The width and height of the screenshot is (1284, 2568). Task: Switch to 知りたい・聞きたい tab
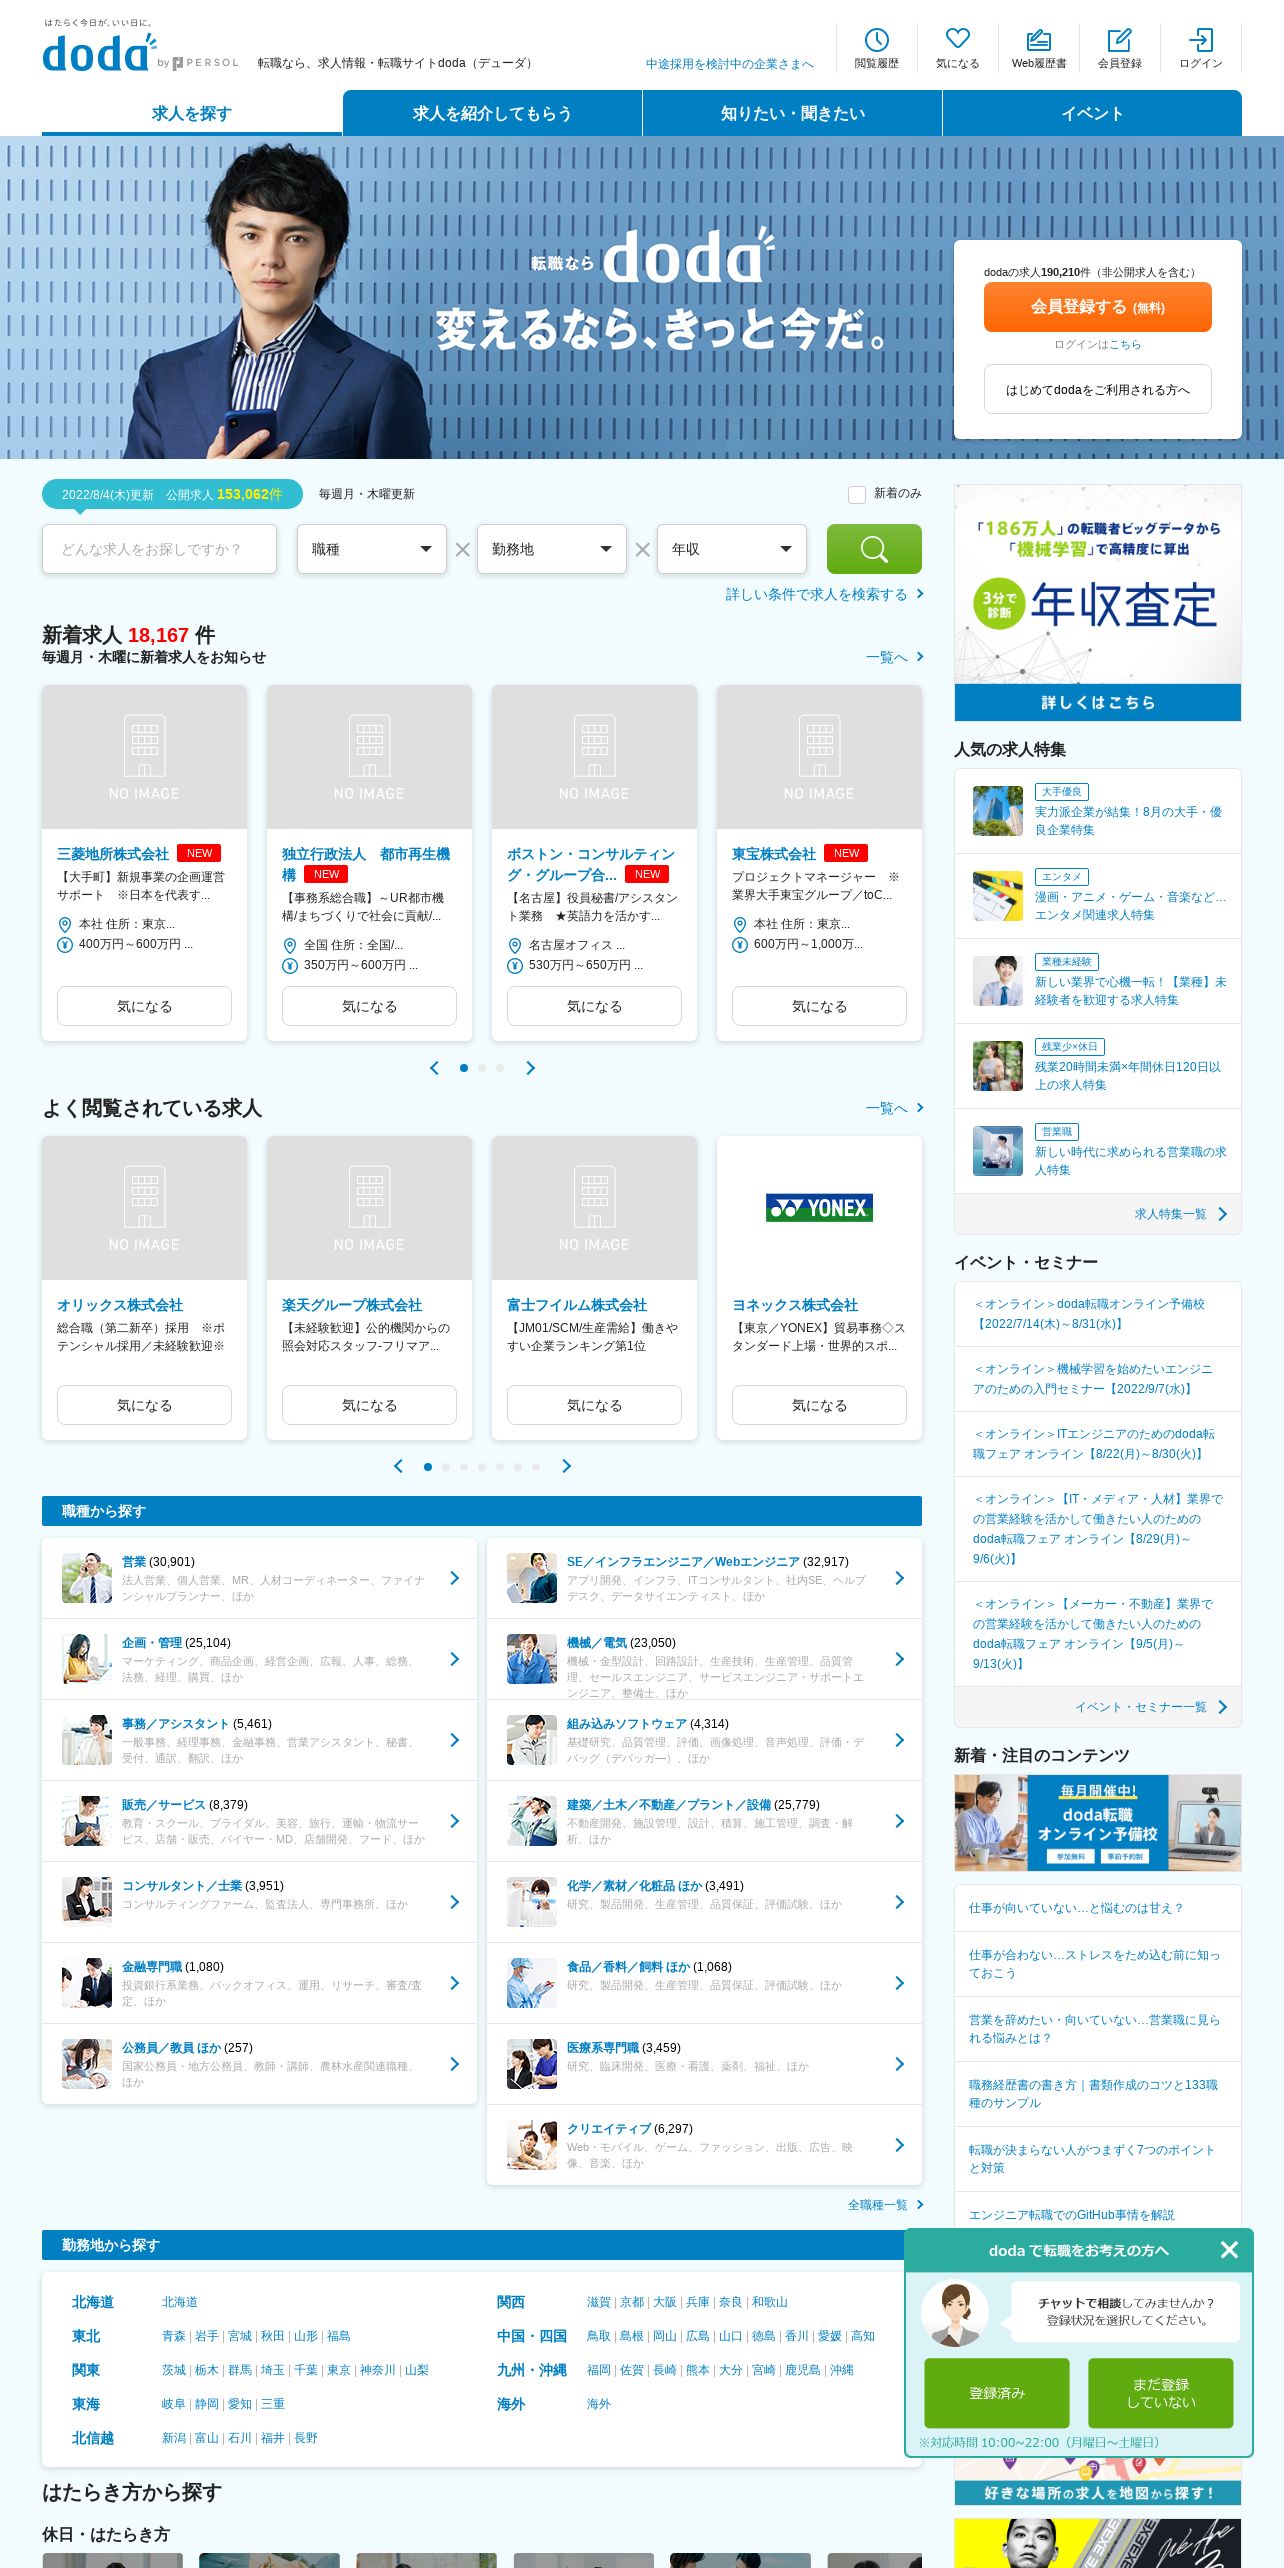[x=792, y=113]
